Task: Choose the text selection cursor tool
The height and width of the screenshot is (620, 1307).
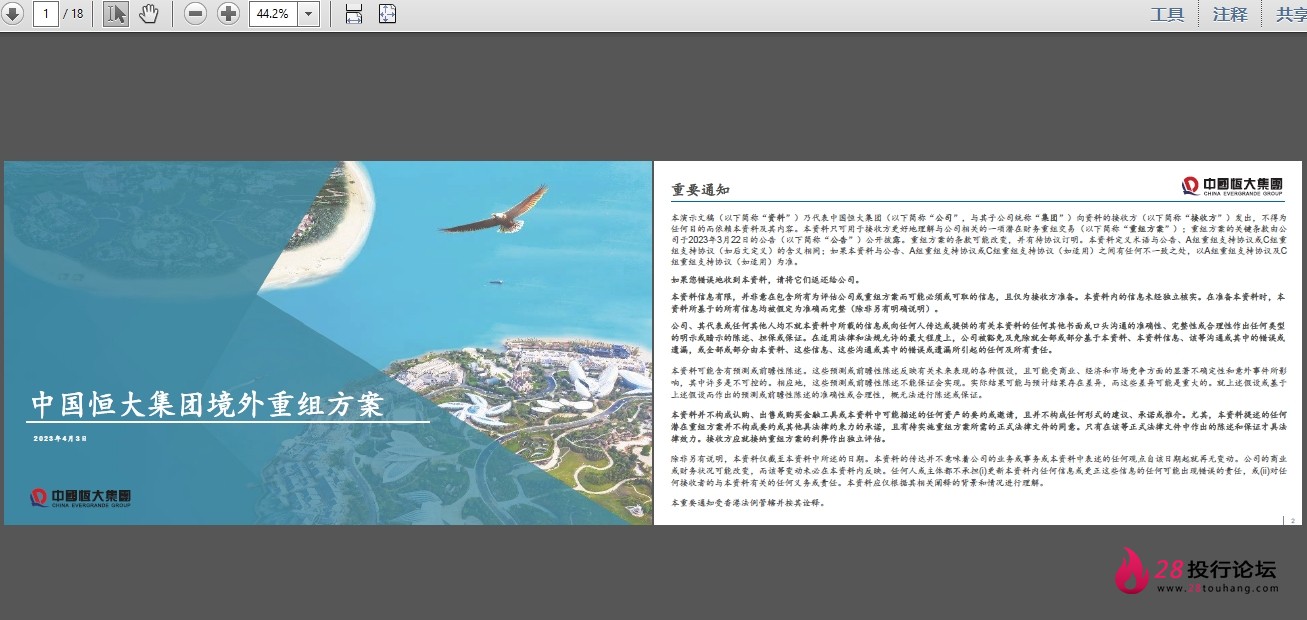Action: 115,14
